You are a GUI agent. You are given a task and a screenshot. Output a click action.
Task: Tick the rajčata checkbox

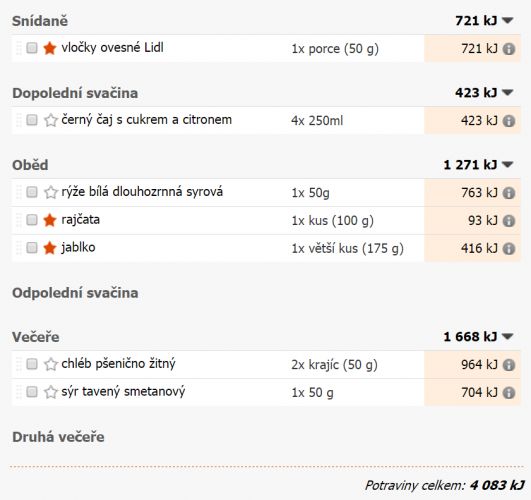(x=32, y=220)
